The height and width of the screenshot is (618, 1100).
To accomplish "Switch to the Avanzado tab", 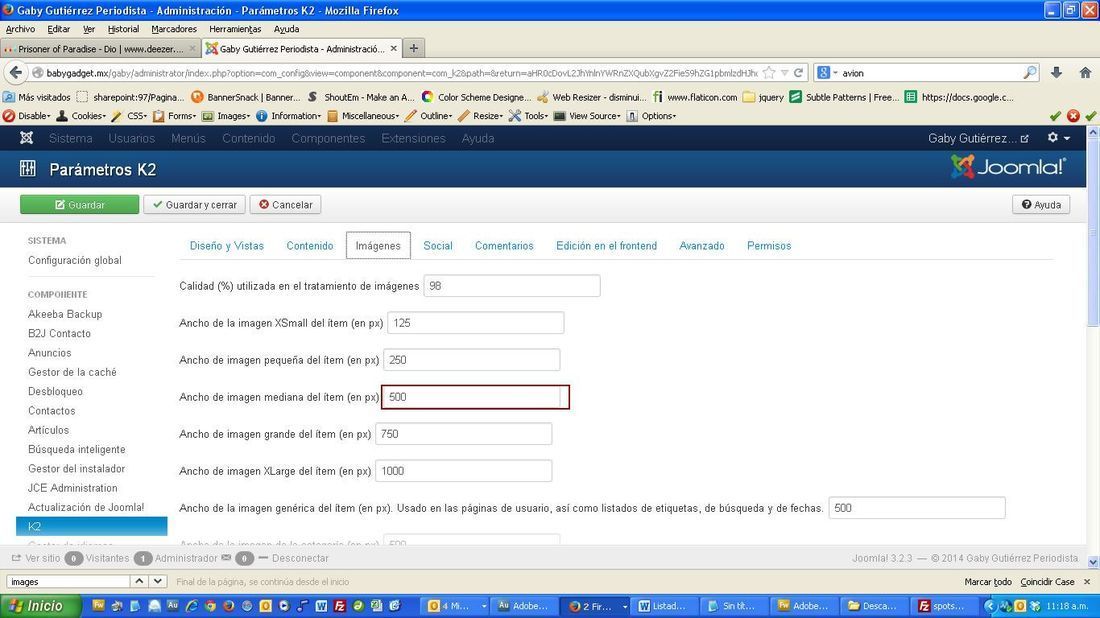I will point(702,246).
